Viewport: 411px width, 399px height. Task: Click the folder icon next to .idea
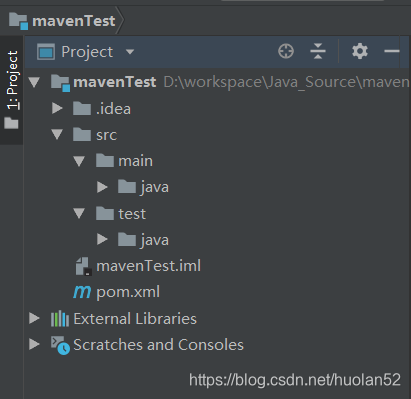coord(82,108)
